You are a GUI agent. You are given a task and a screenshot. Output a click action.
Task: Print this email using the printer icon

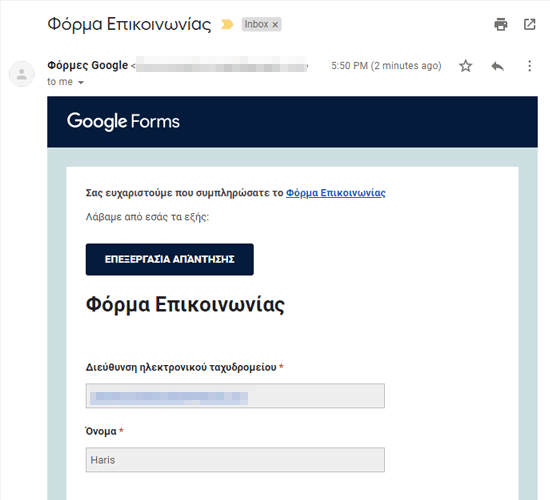[501, 24]
